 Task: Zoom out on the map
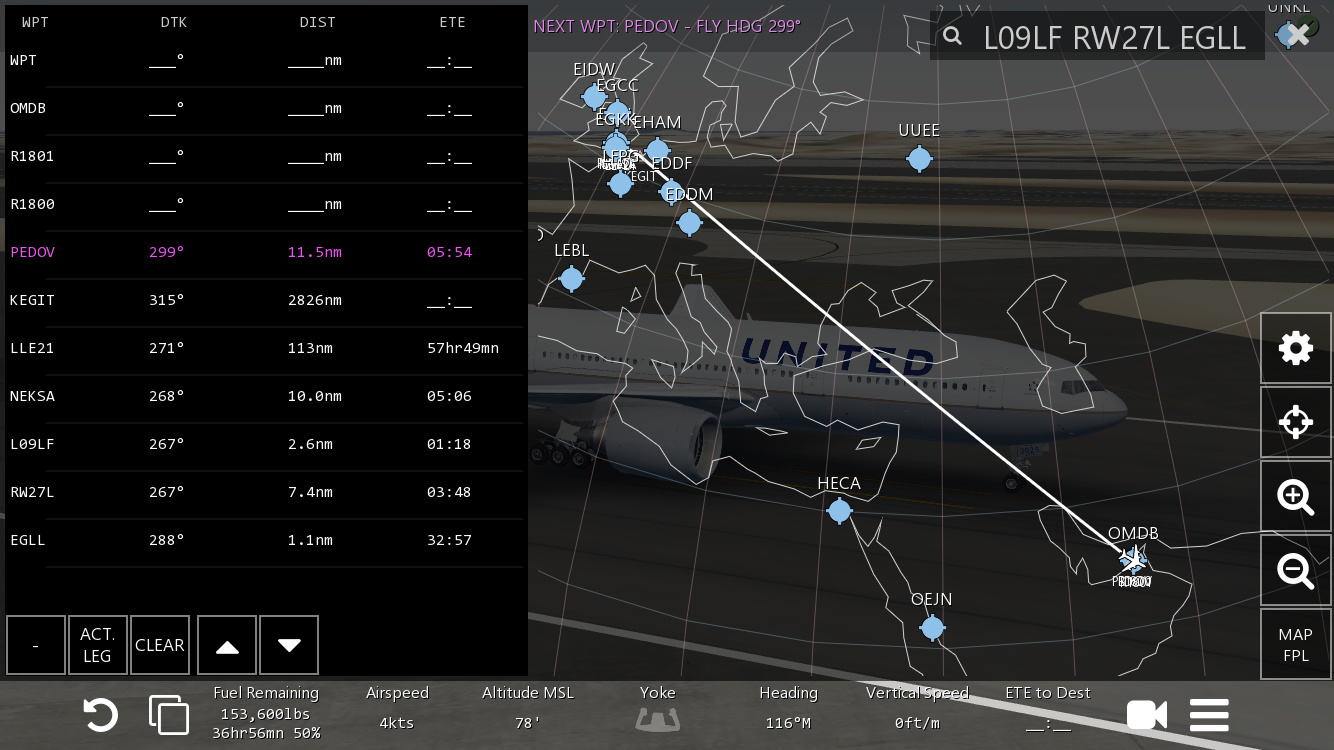tap(1296, 570)
